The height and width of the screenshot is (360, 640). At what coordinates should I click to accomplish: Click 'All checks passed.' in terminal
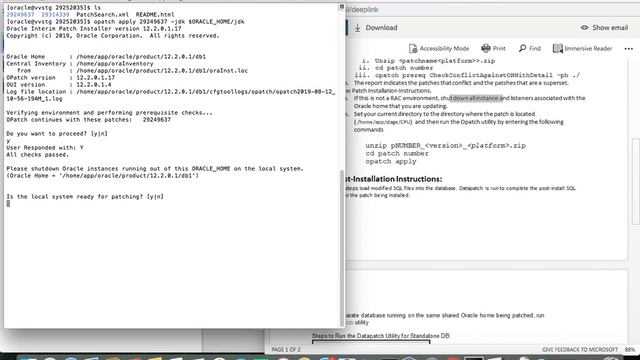click(38, 155)
